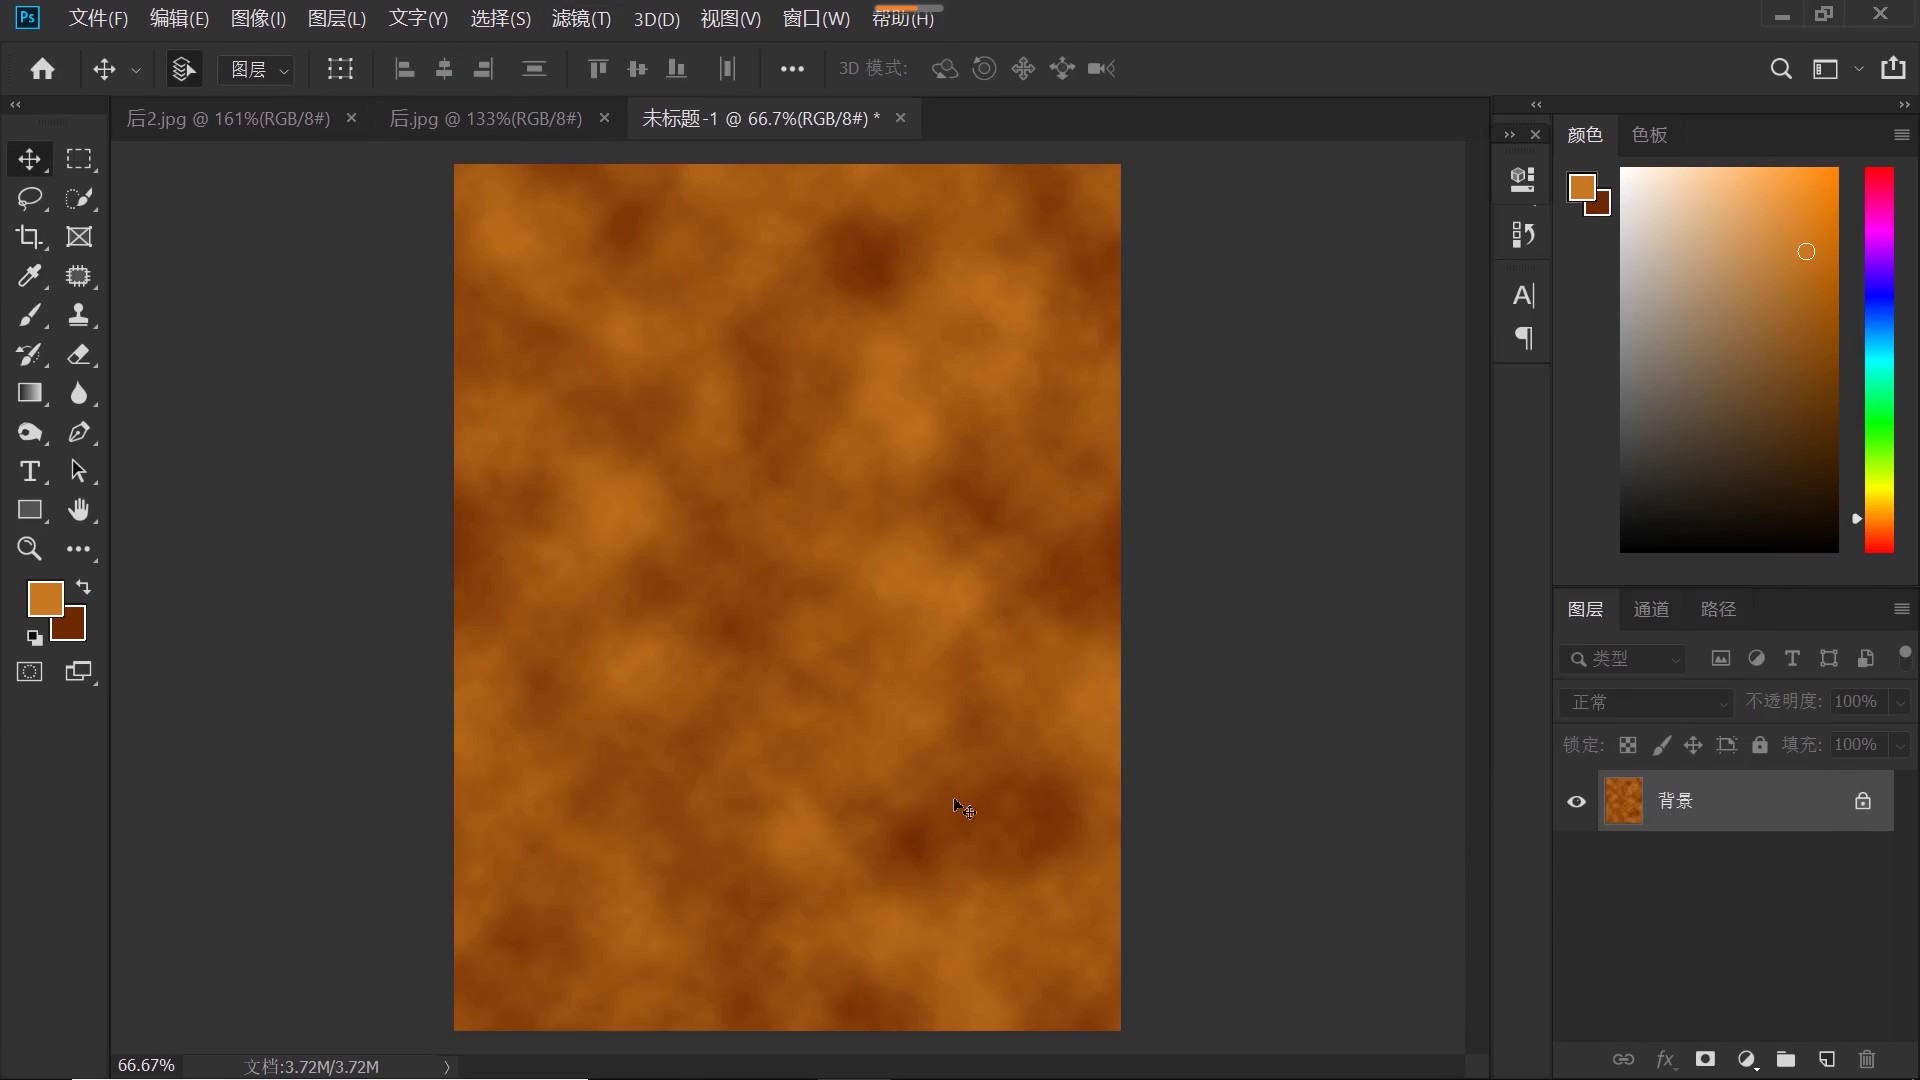Image resolution: width=1920 pixels, height=1080 pixels.
Task: Toggle Quick Mask mode
Action: tap(29, 672)
